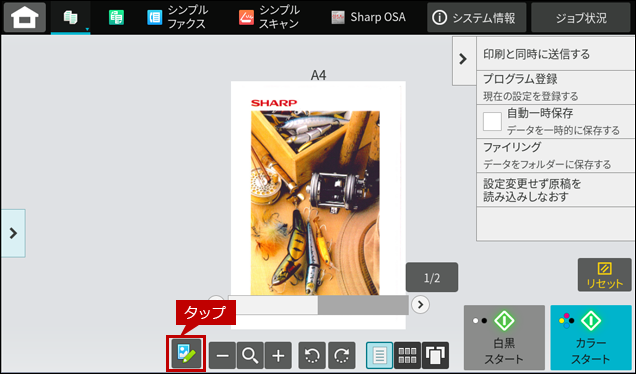Tap the magnifier zoom icon
Viewport: 636px width, 374px height.
[250, 356]
